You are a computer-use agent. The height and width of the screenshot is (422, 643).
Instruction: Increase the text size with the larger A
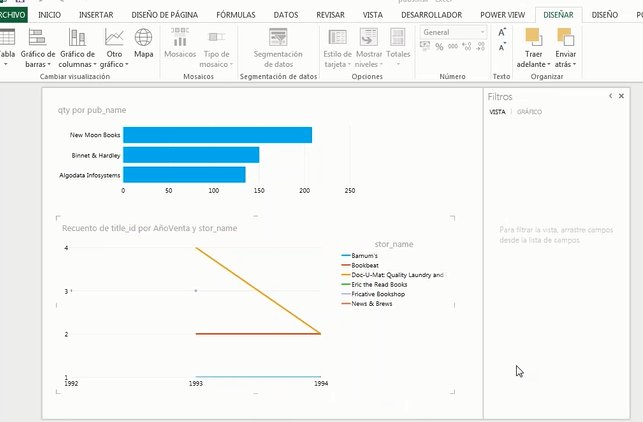pyautogui.click(x=502, y=32)
